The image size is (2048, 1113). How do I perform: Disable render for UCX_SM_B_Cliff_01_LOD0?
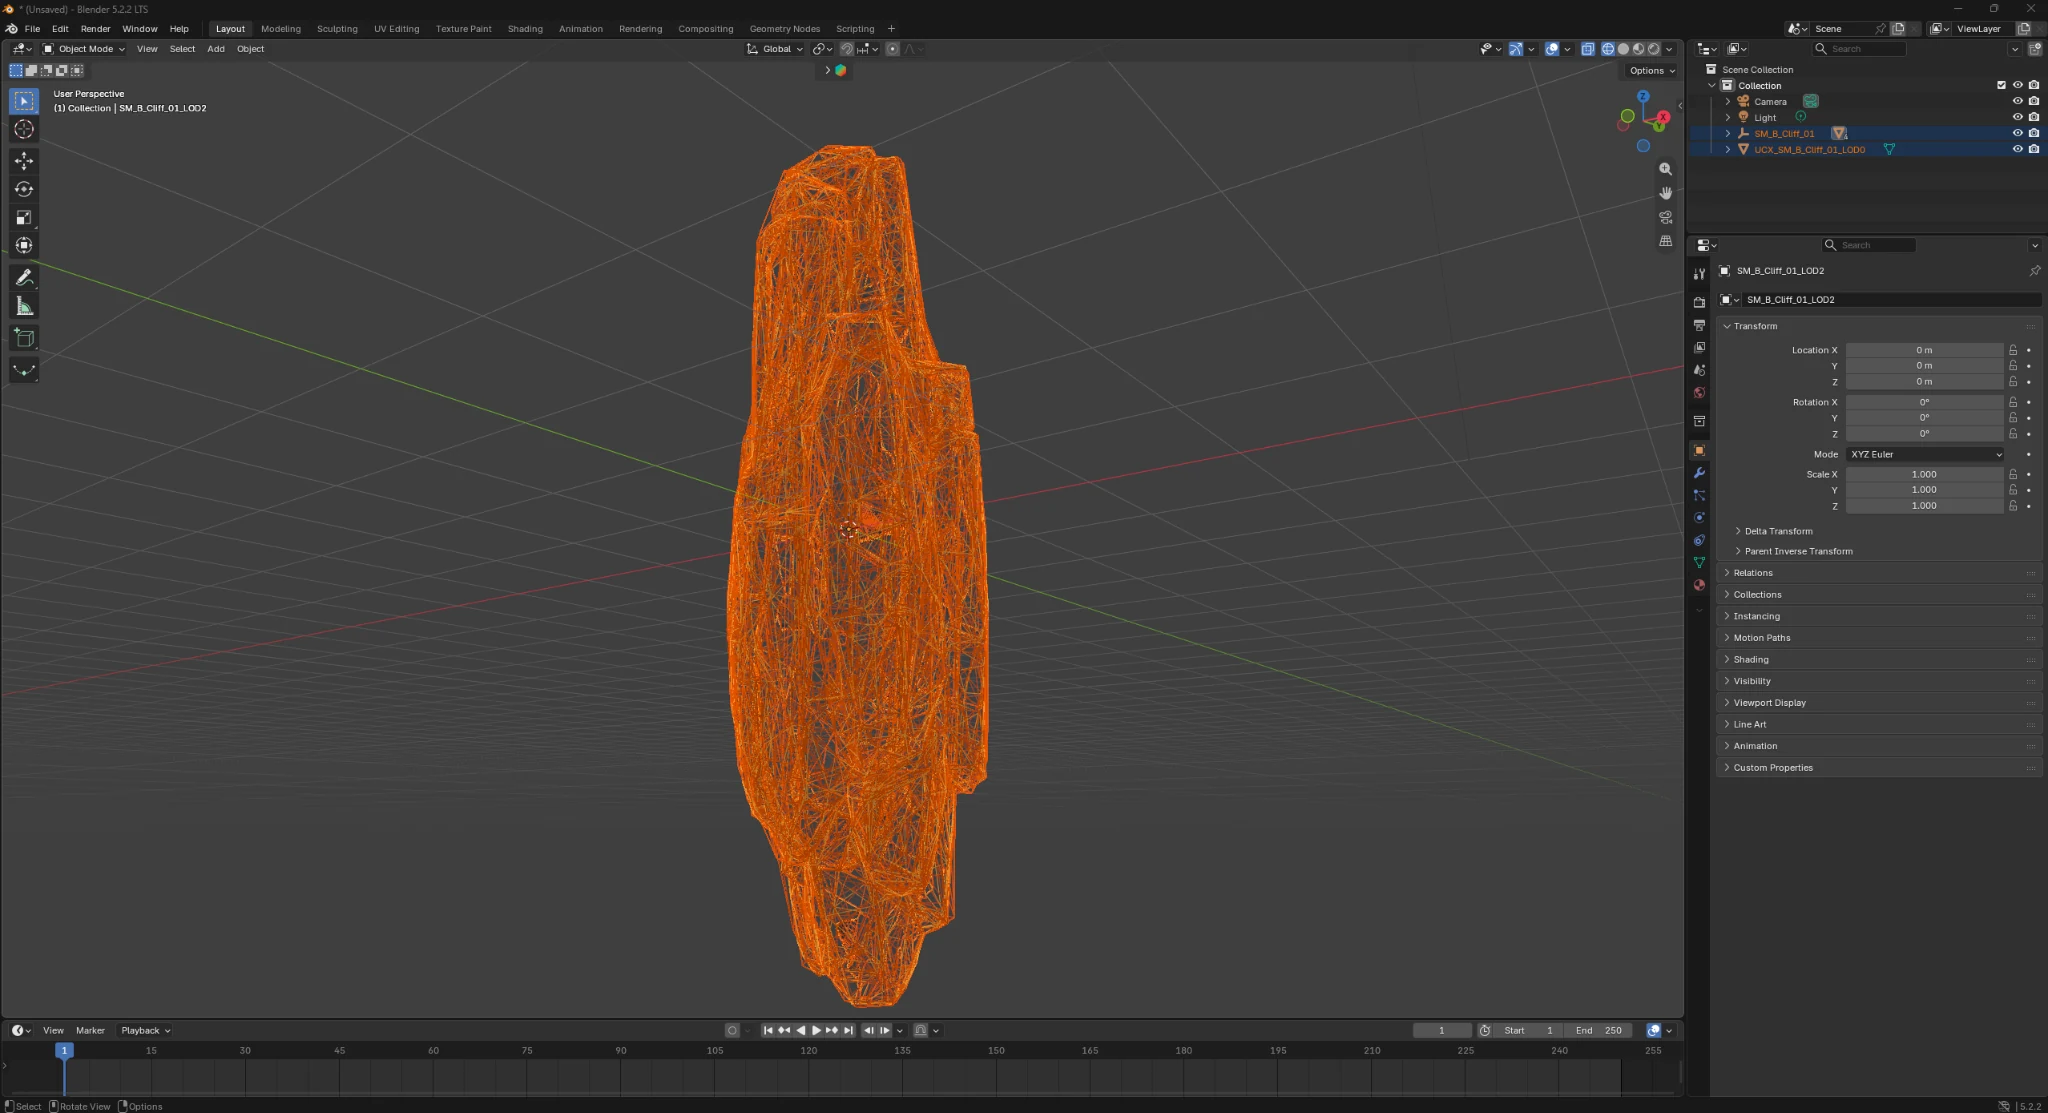tap(2033, 149)
